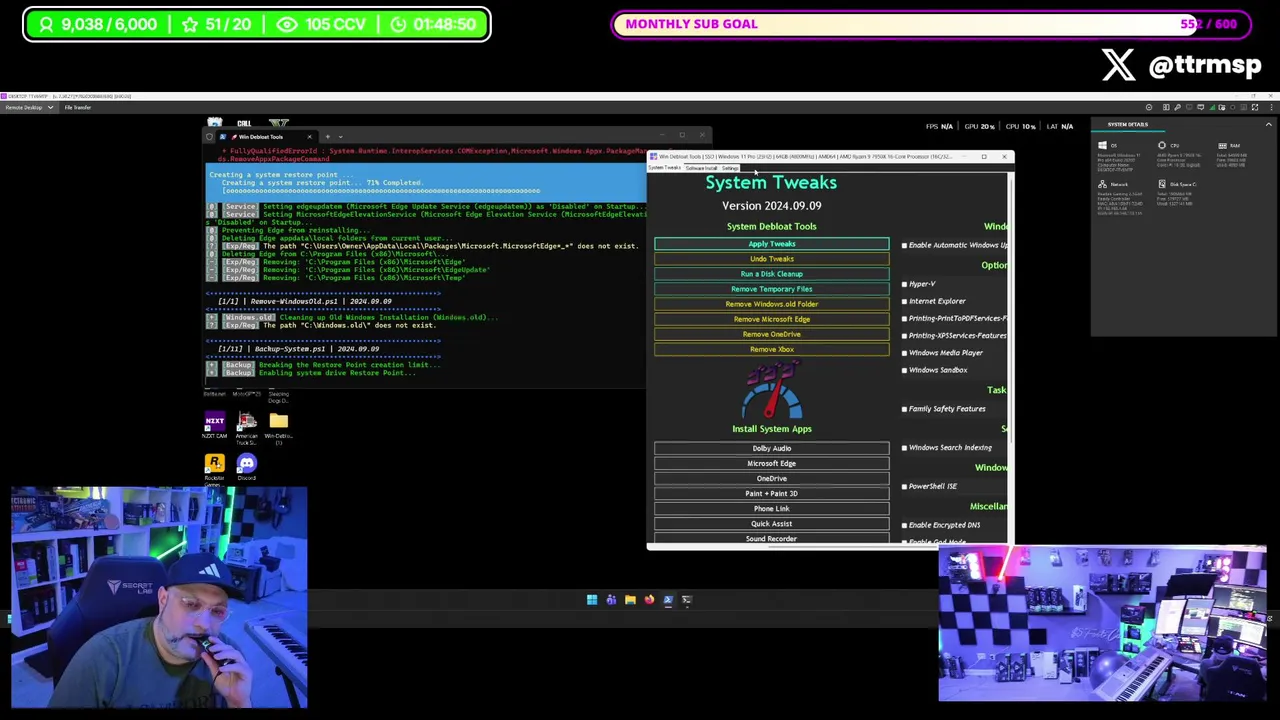The height and width of the screenshot is (720, 1280).
Task: Tick the Enable Encrypted DNS checkbox
Action: (x=904, y=525)
